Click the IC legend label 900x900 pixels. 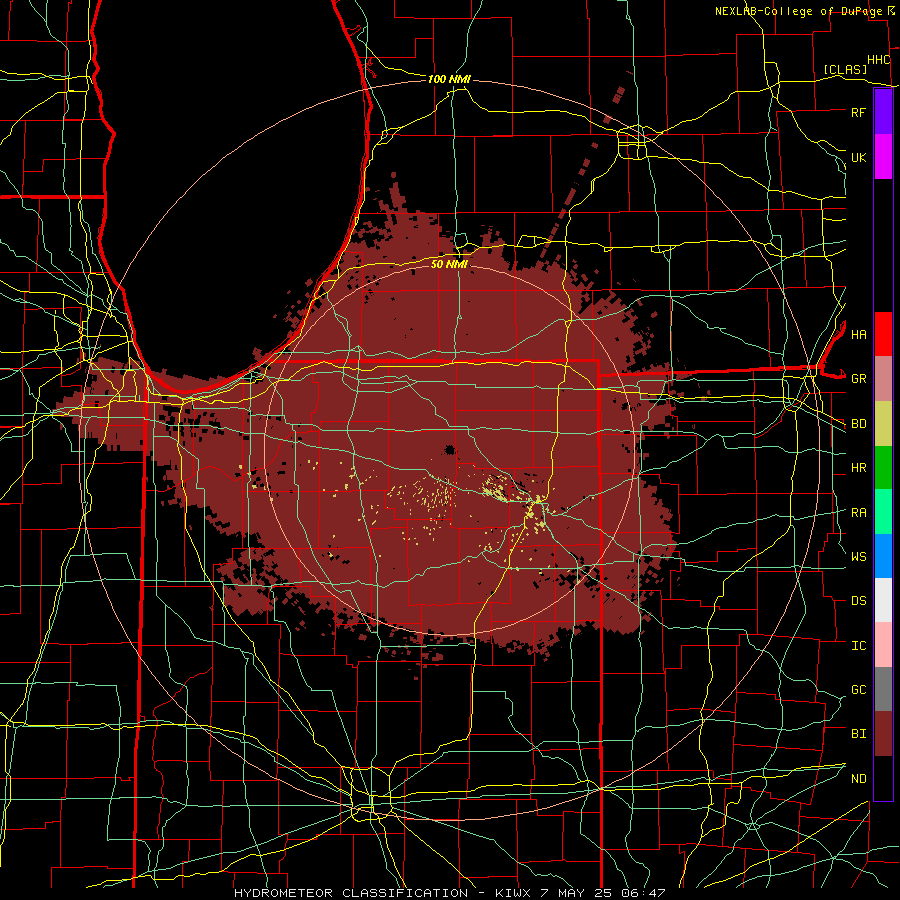coord(858,645)
